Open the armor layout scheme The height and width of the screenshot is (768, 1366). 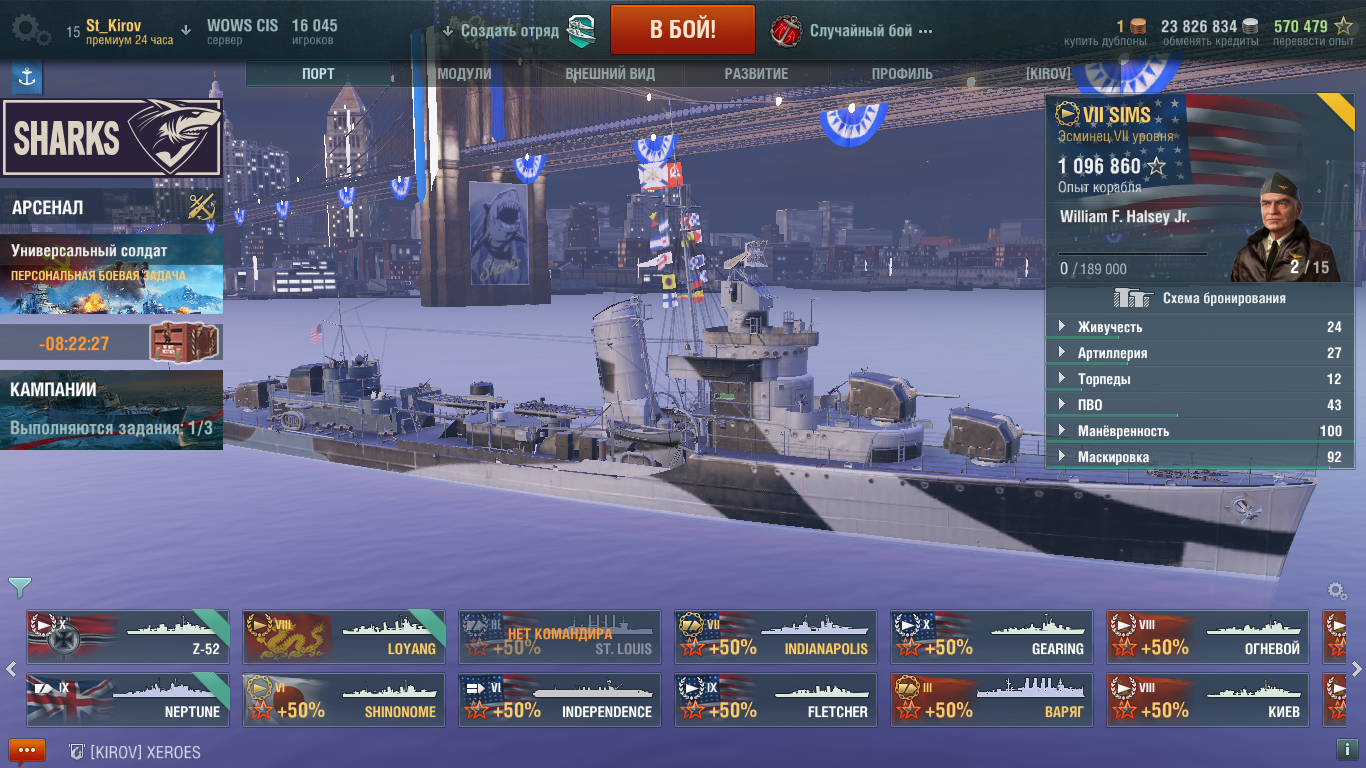[1200, 298]
